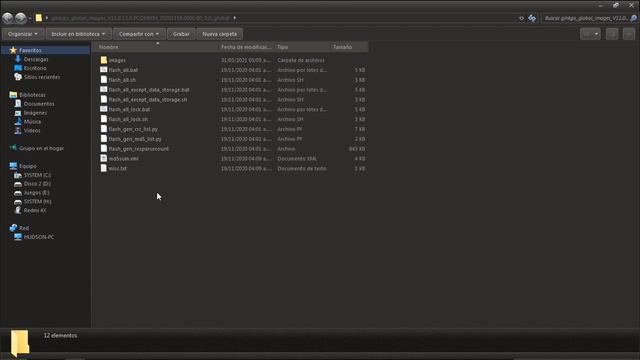
Task: Select the md5sum.xml file
Action: (123, 158)
